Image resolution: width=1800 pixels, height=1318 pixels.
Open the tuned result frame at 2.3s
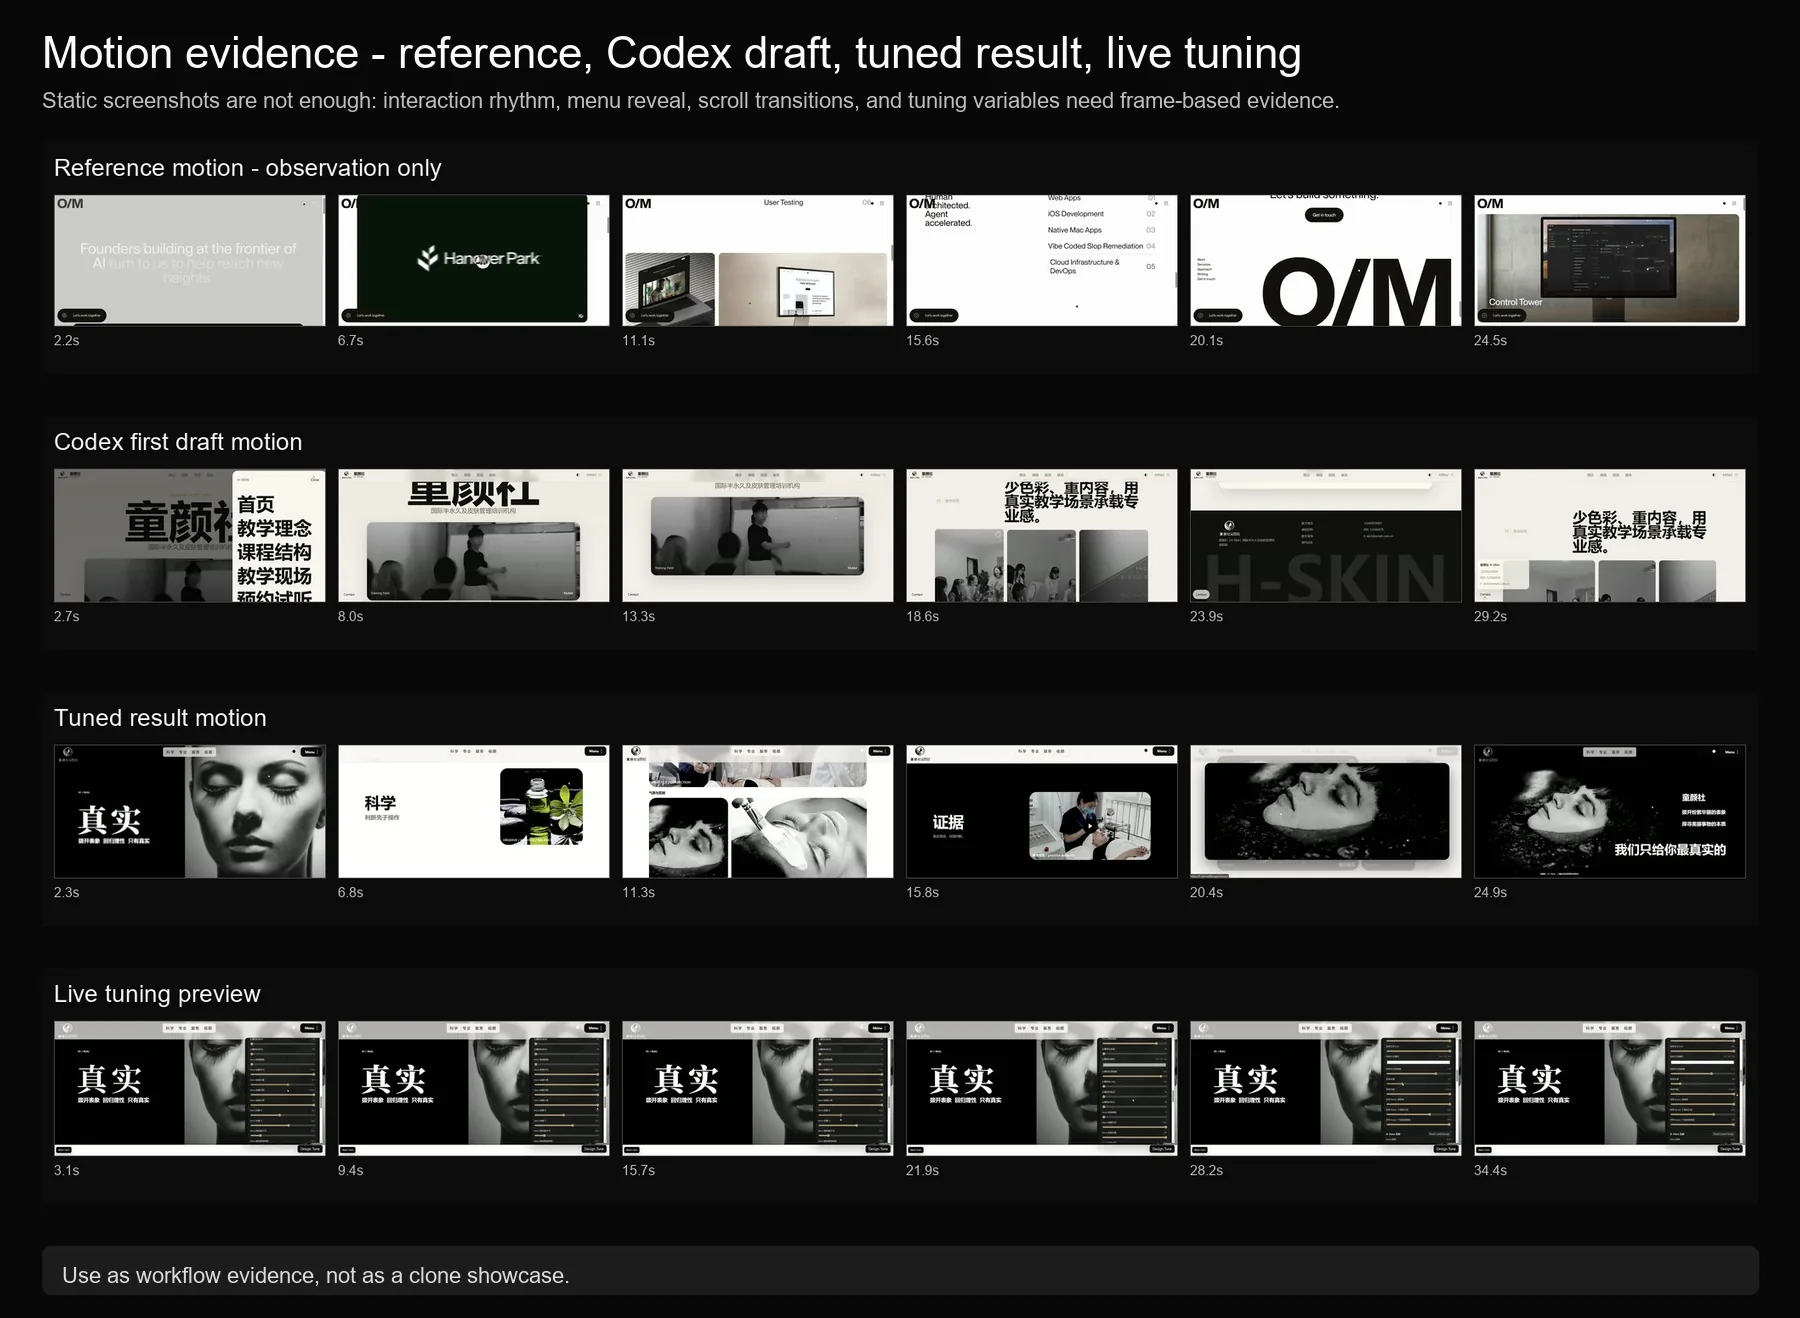point(190,811)
